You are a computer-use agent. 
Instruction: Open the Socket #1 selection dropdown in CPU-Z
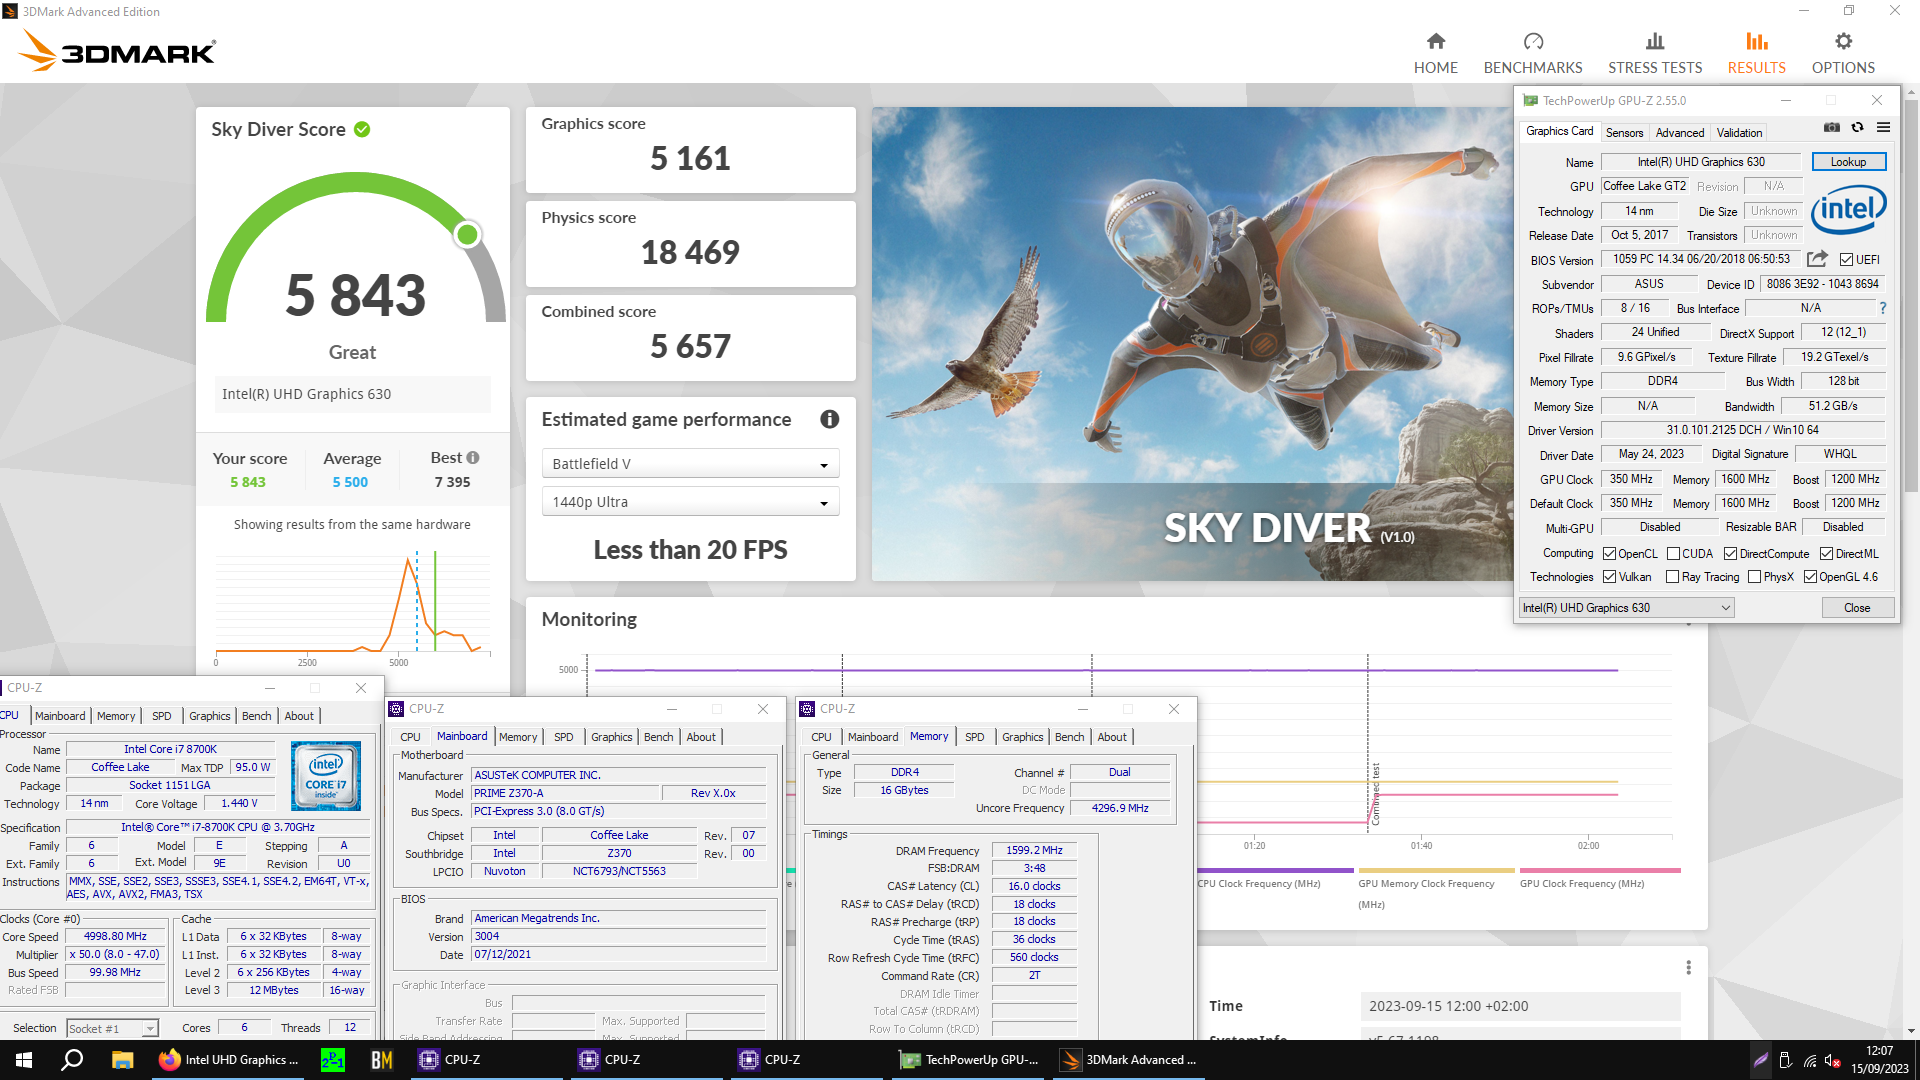point(112,1028)
